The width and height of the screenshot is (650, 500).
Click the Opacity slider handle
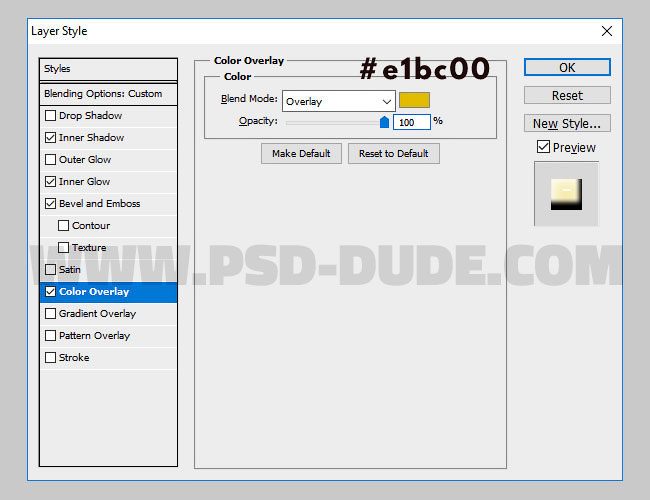pos(384,122)
